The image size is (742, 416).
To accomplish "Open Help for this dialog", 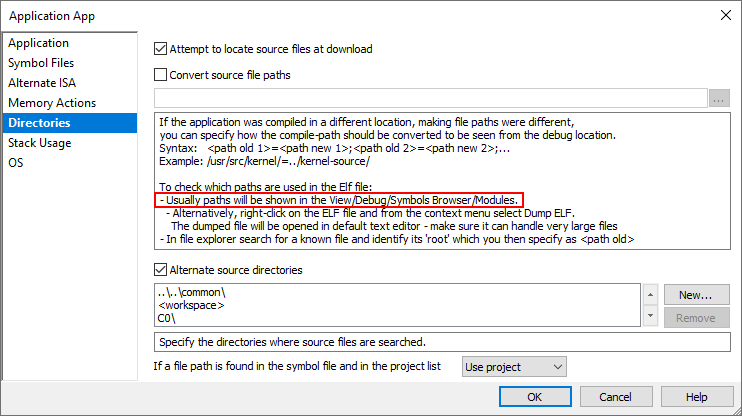I will (x=697, y=397).
